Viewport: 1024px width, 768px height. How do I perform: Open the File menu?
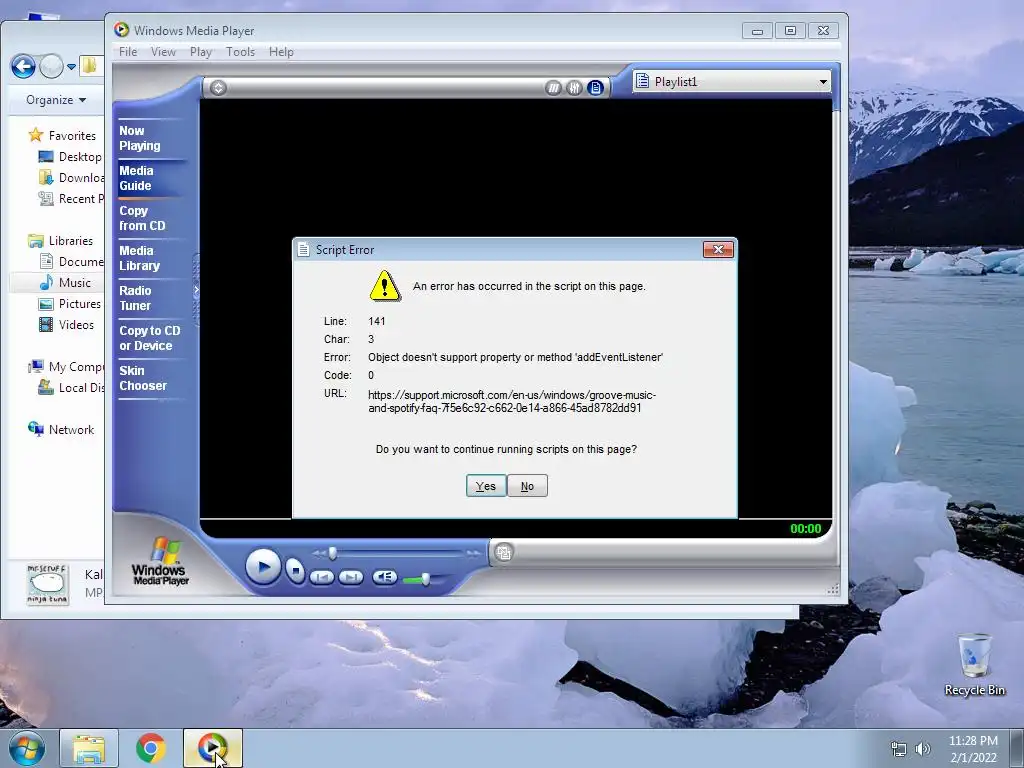click(x=128, y=52)
